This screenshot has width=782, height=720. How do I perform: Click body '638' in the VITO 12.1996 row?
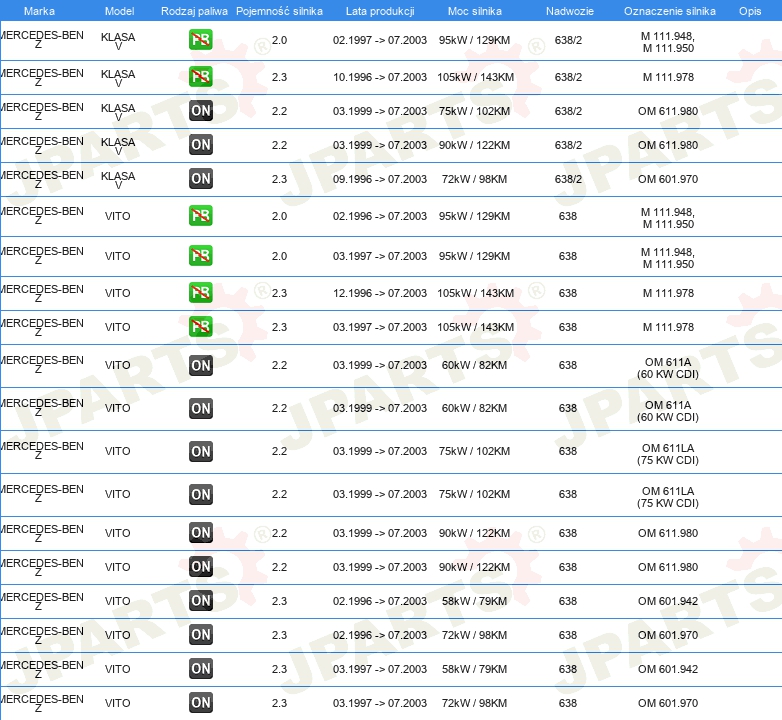568,293
